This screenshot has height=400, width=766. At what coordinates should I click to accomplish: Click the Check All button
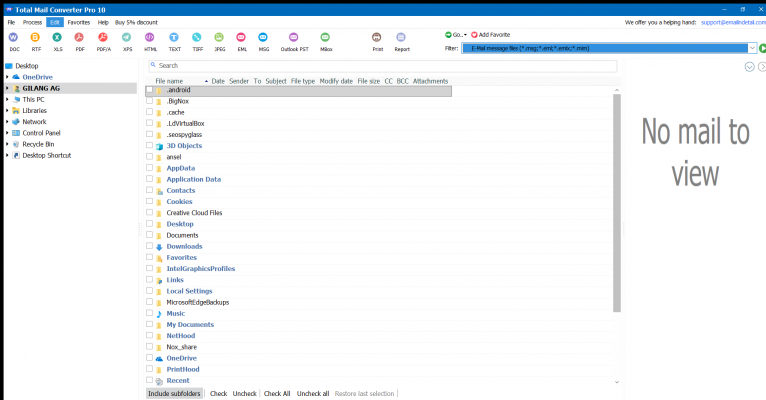point(277,394)
